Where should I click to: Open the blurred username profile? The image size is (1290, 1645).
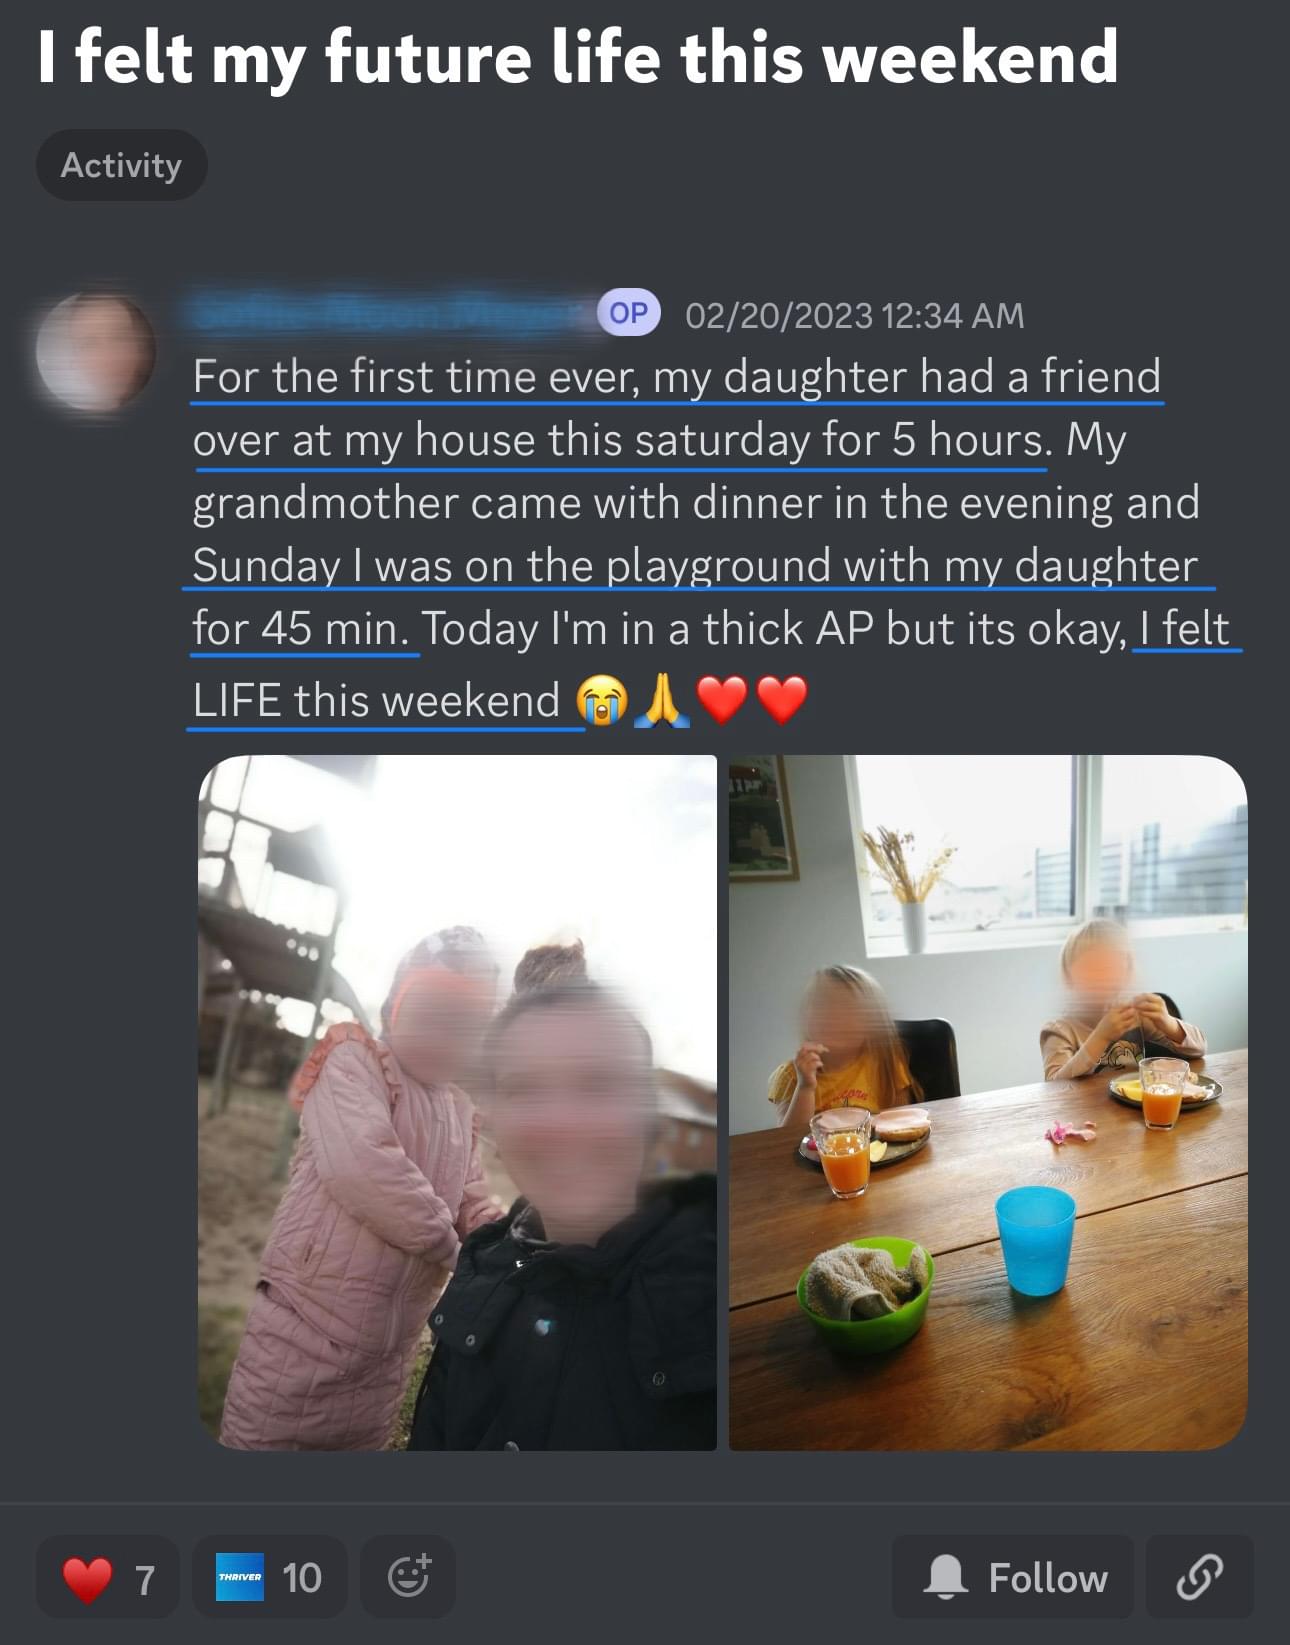click(390, 315)
